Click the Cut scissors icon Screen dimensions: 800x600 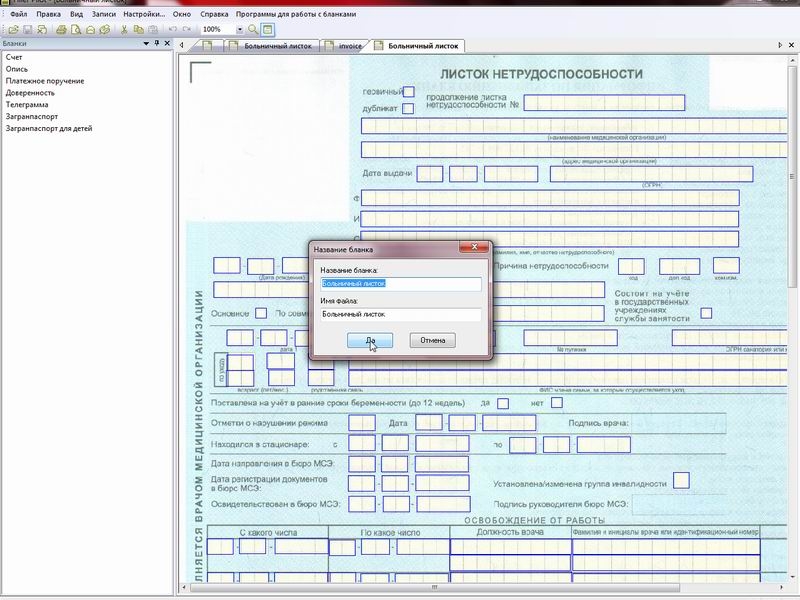click(124, 30)
